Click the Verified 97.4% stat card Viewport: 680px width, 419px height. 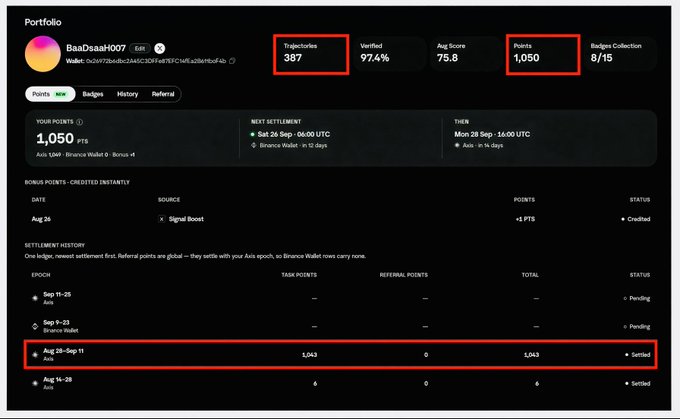pyautogui.click(x=388, y=54)
